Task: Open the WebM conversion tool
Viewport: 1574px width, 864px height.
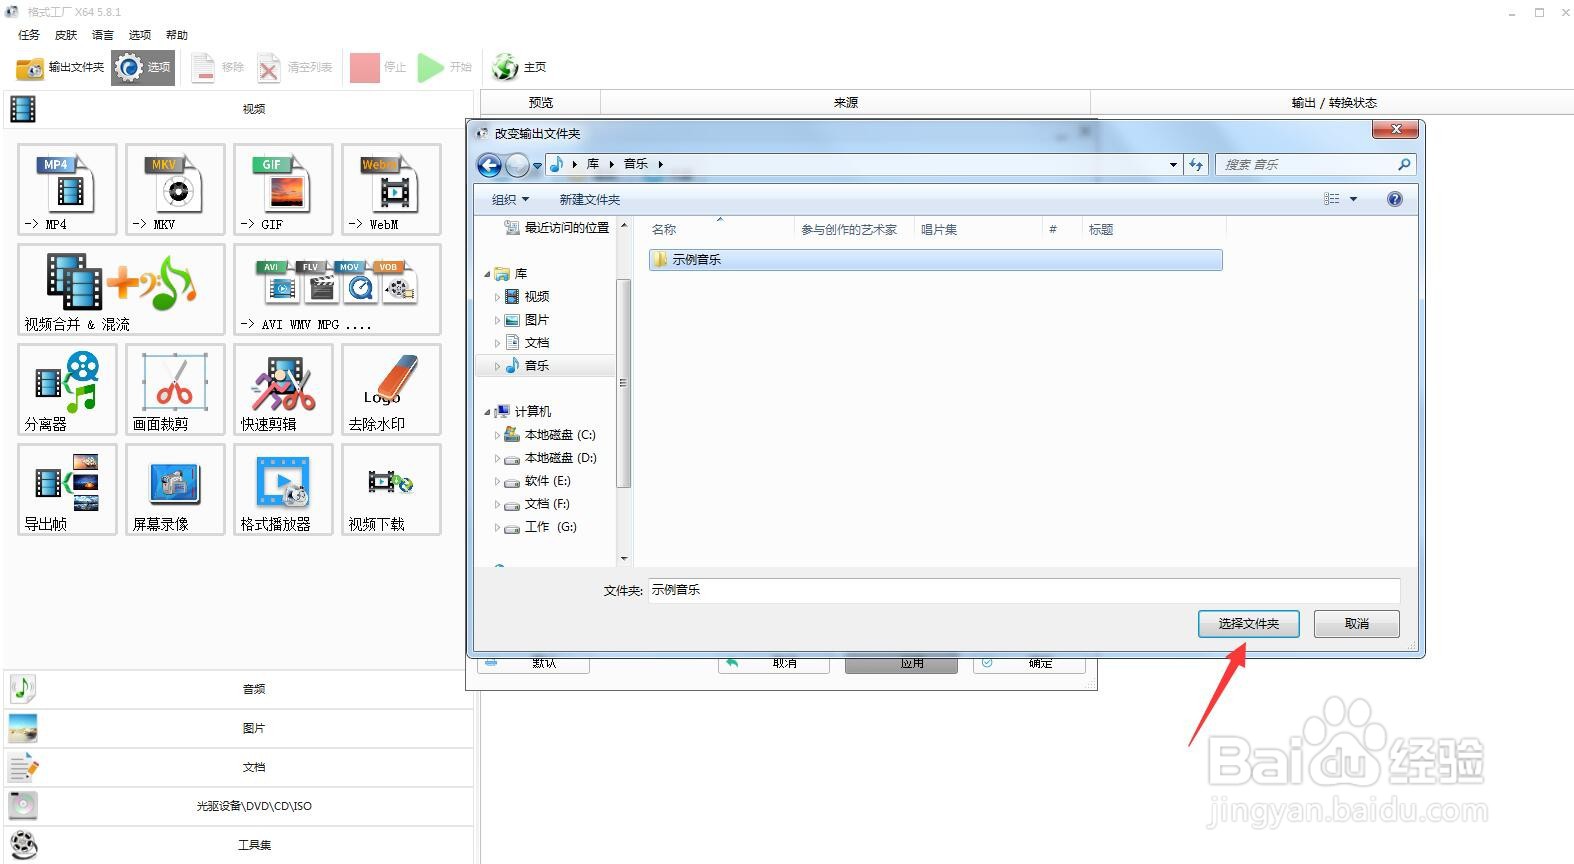Action: tap(391, 189)
